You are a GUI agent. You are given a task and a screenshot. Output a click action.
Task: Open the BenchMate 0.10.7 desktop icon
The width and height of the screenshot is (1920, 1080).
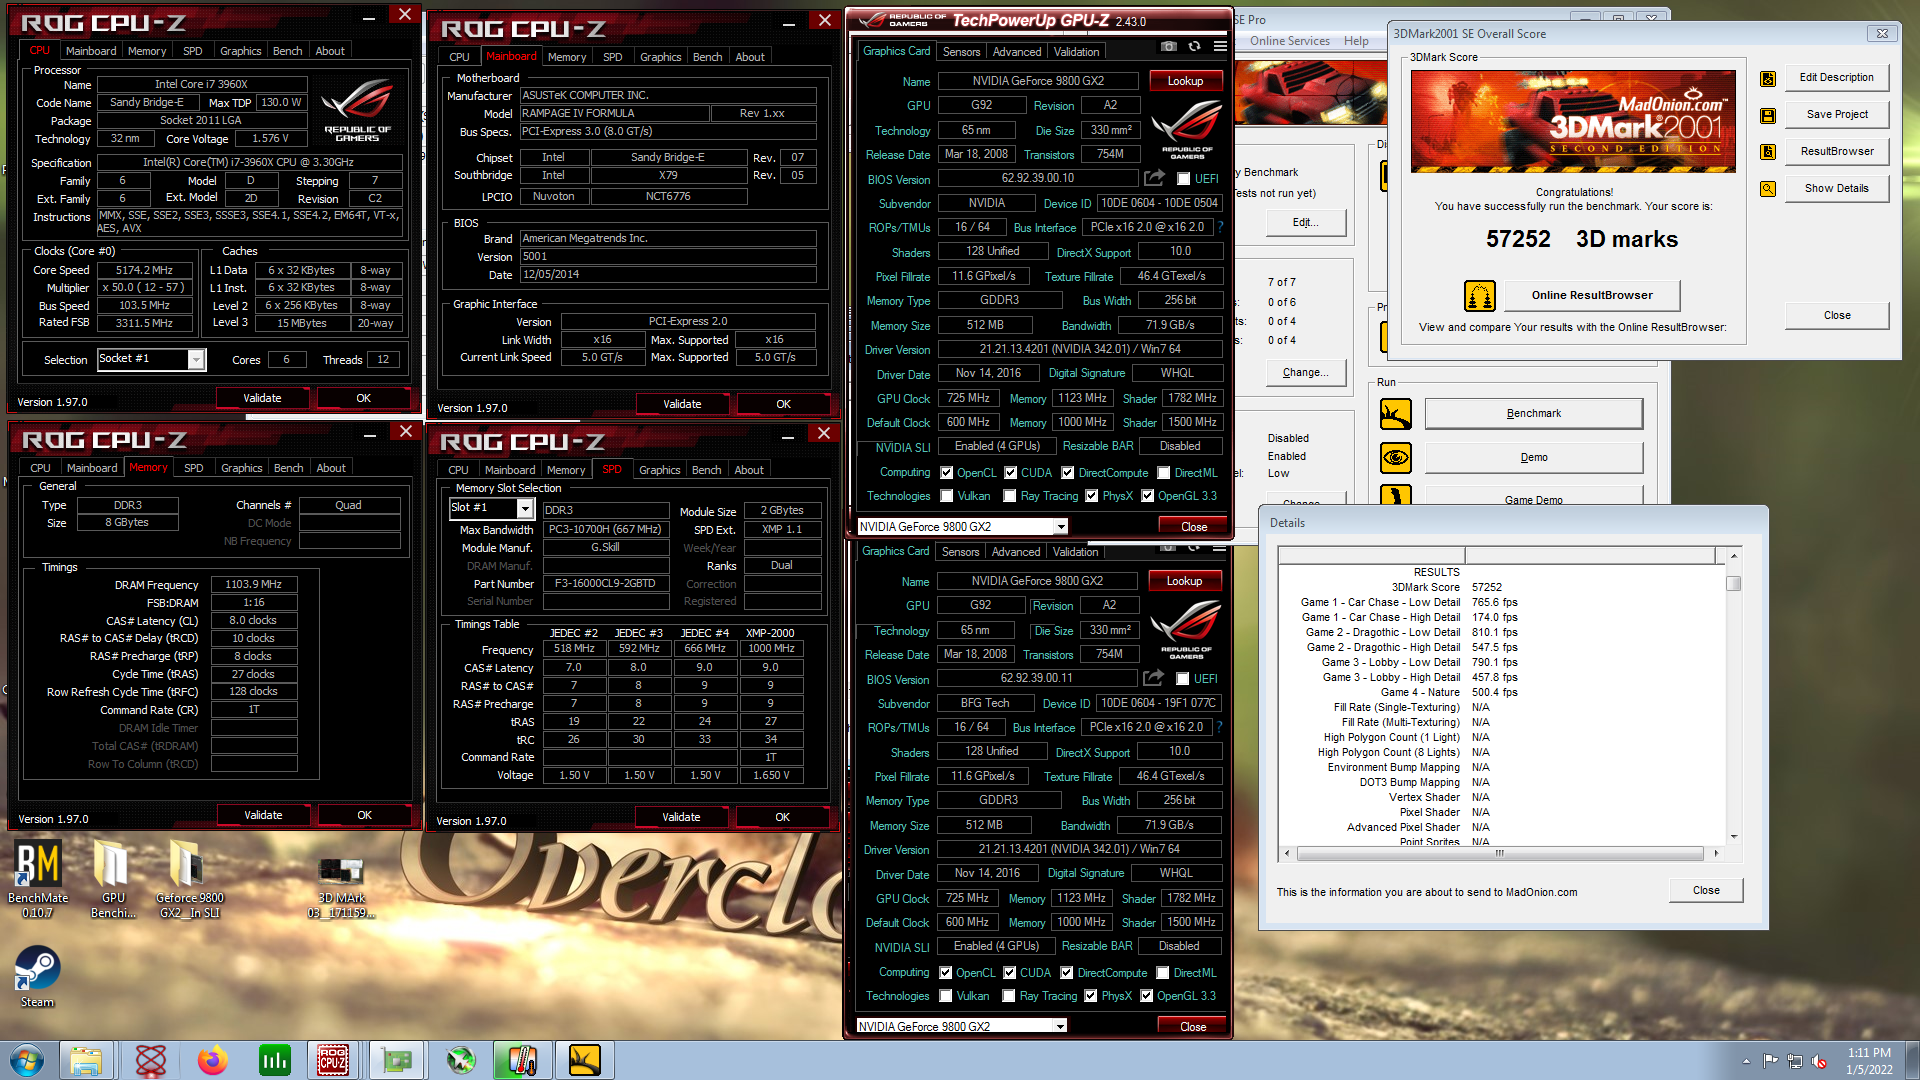38,879
